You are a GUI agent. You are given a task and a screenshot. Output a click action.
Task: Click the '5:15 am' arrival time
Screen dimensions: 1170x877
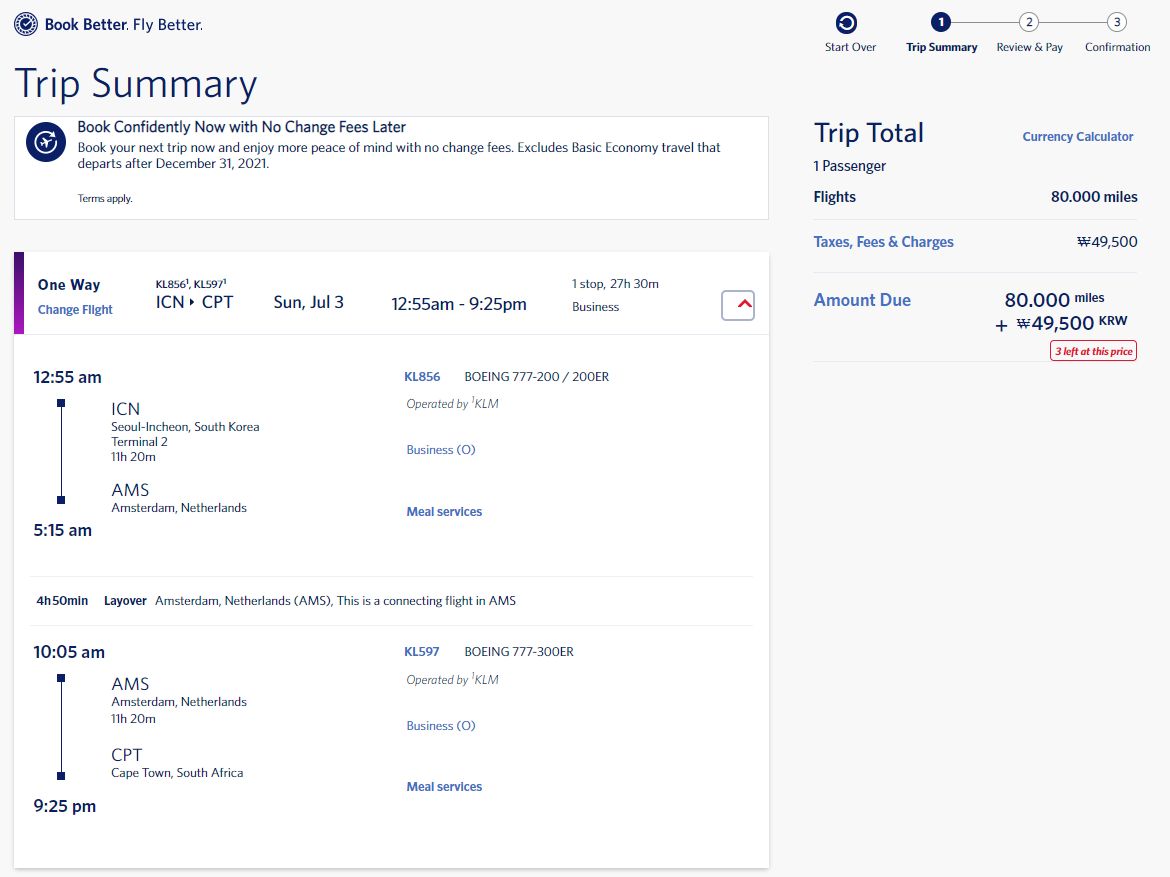[63, 531]
